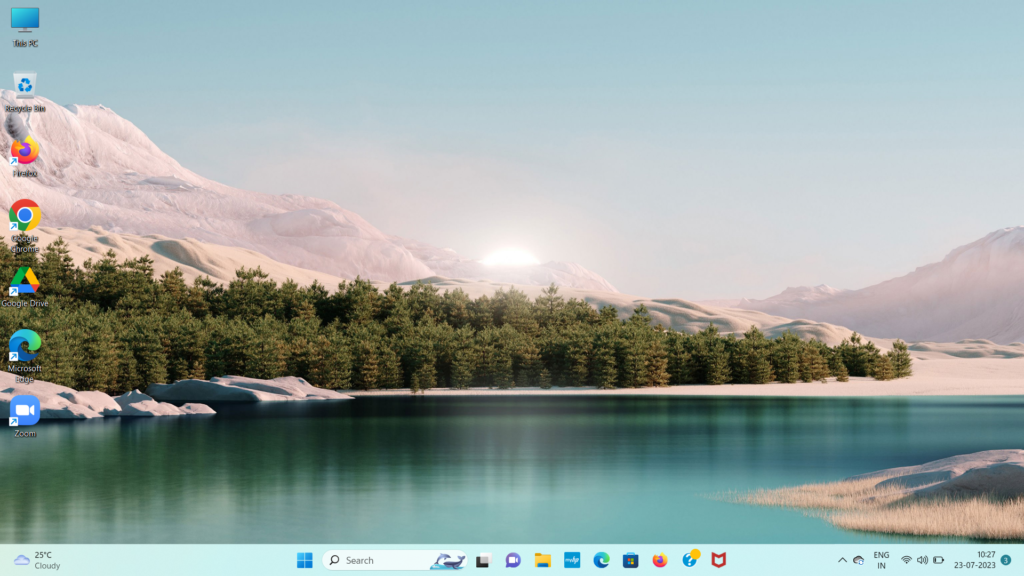Select the Zoom desktop shortcut
This screenshot has height=576, width=1024.
click(25, 417)
